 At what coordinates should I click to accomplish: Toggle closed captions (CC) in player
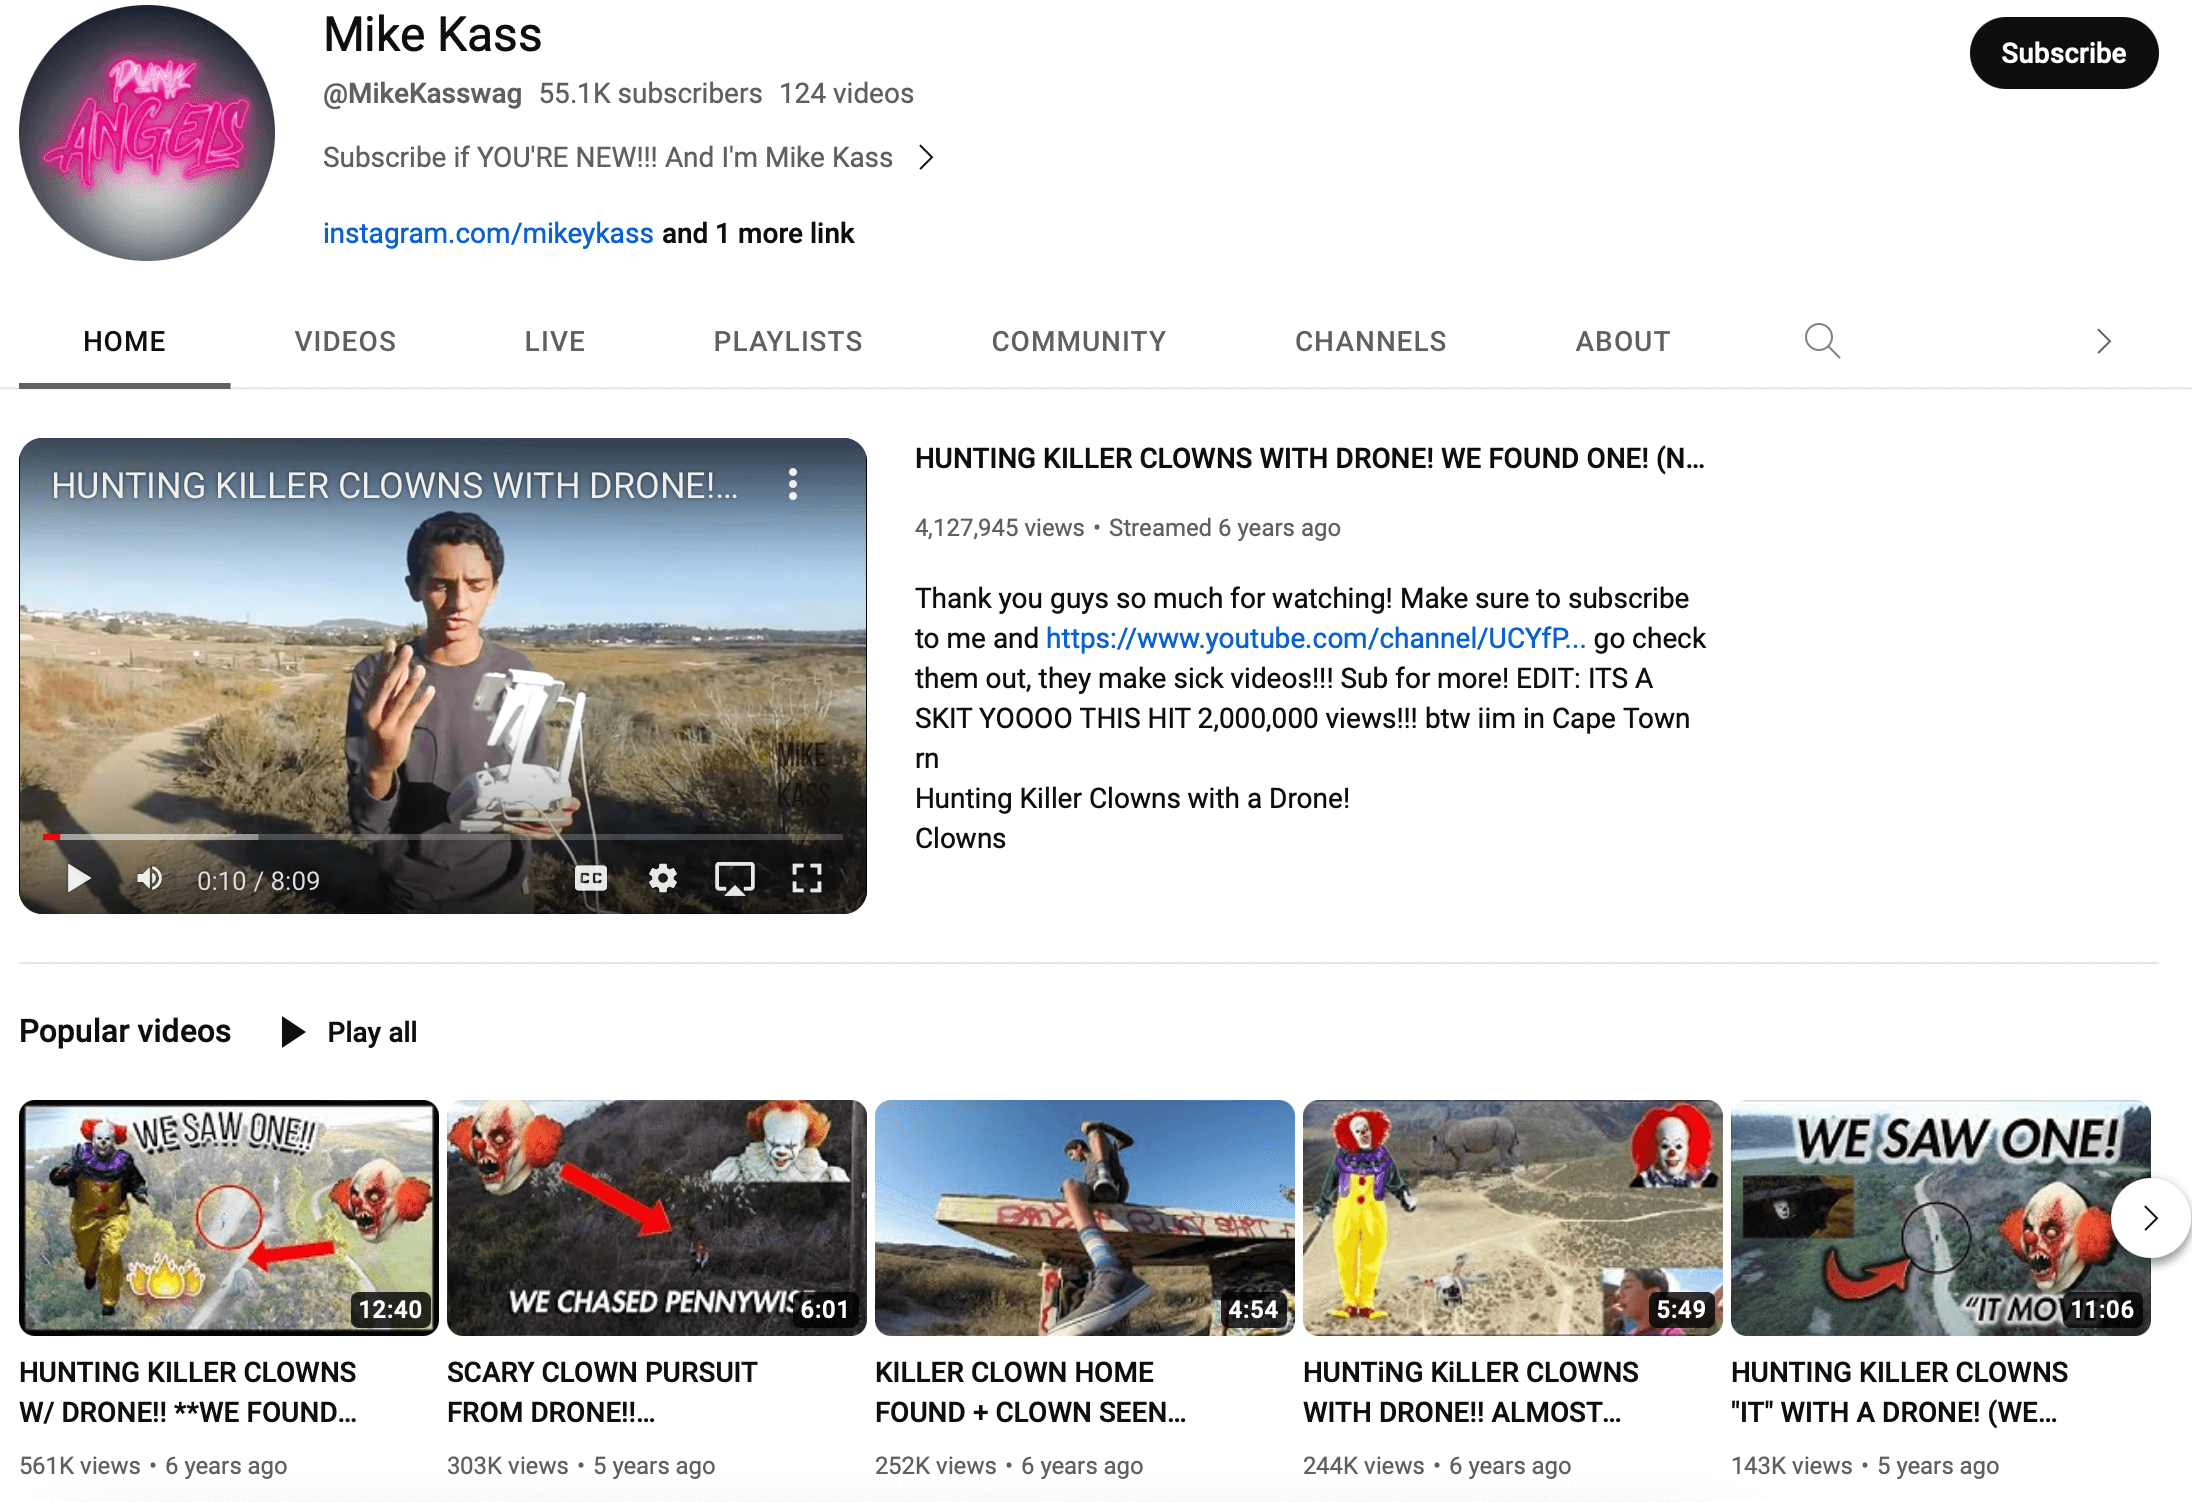pyautogui.click(x=591, y=879)
